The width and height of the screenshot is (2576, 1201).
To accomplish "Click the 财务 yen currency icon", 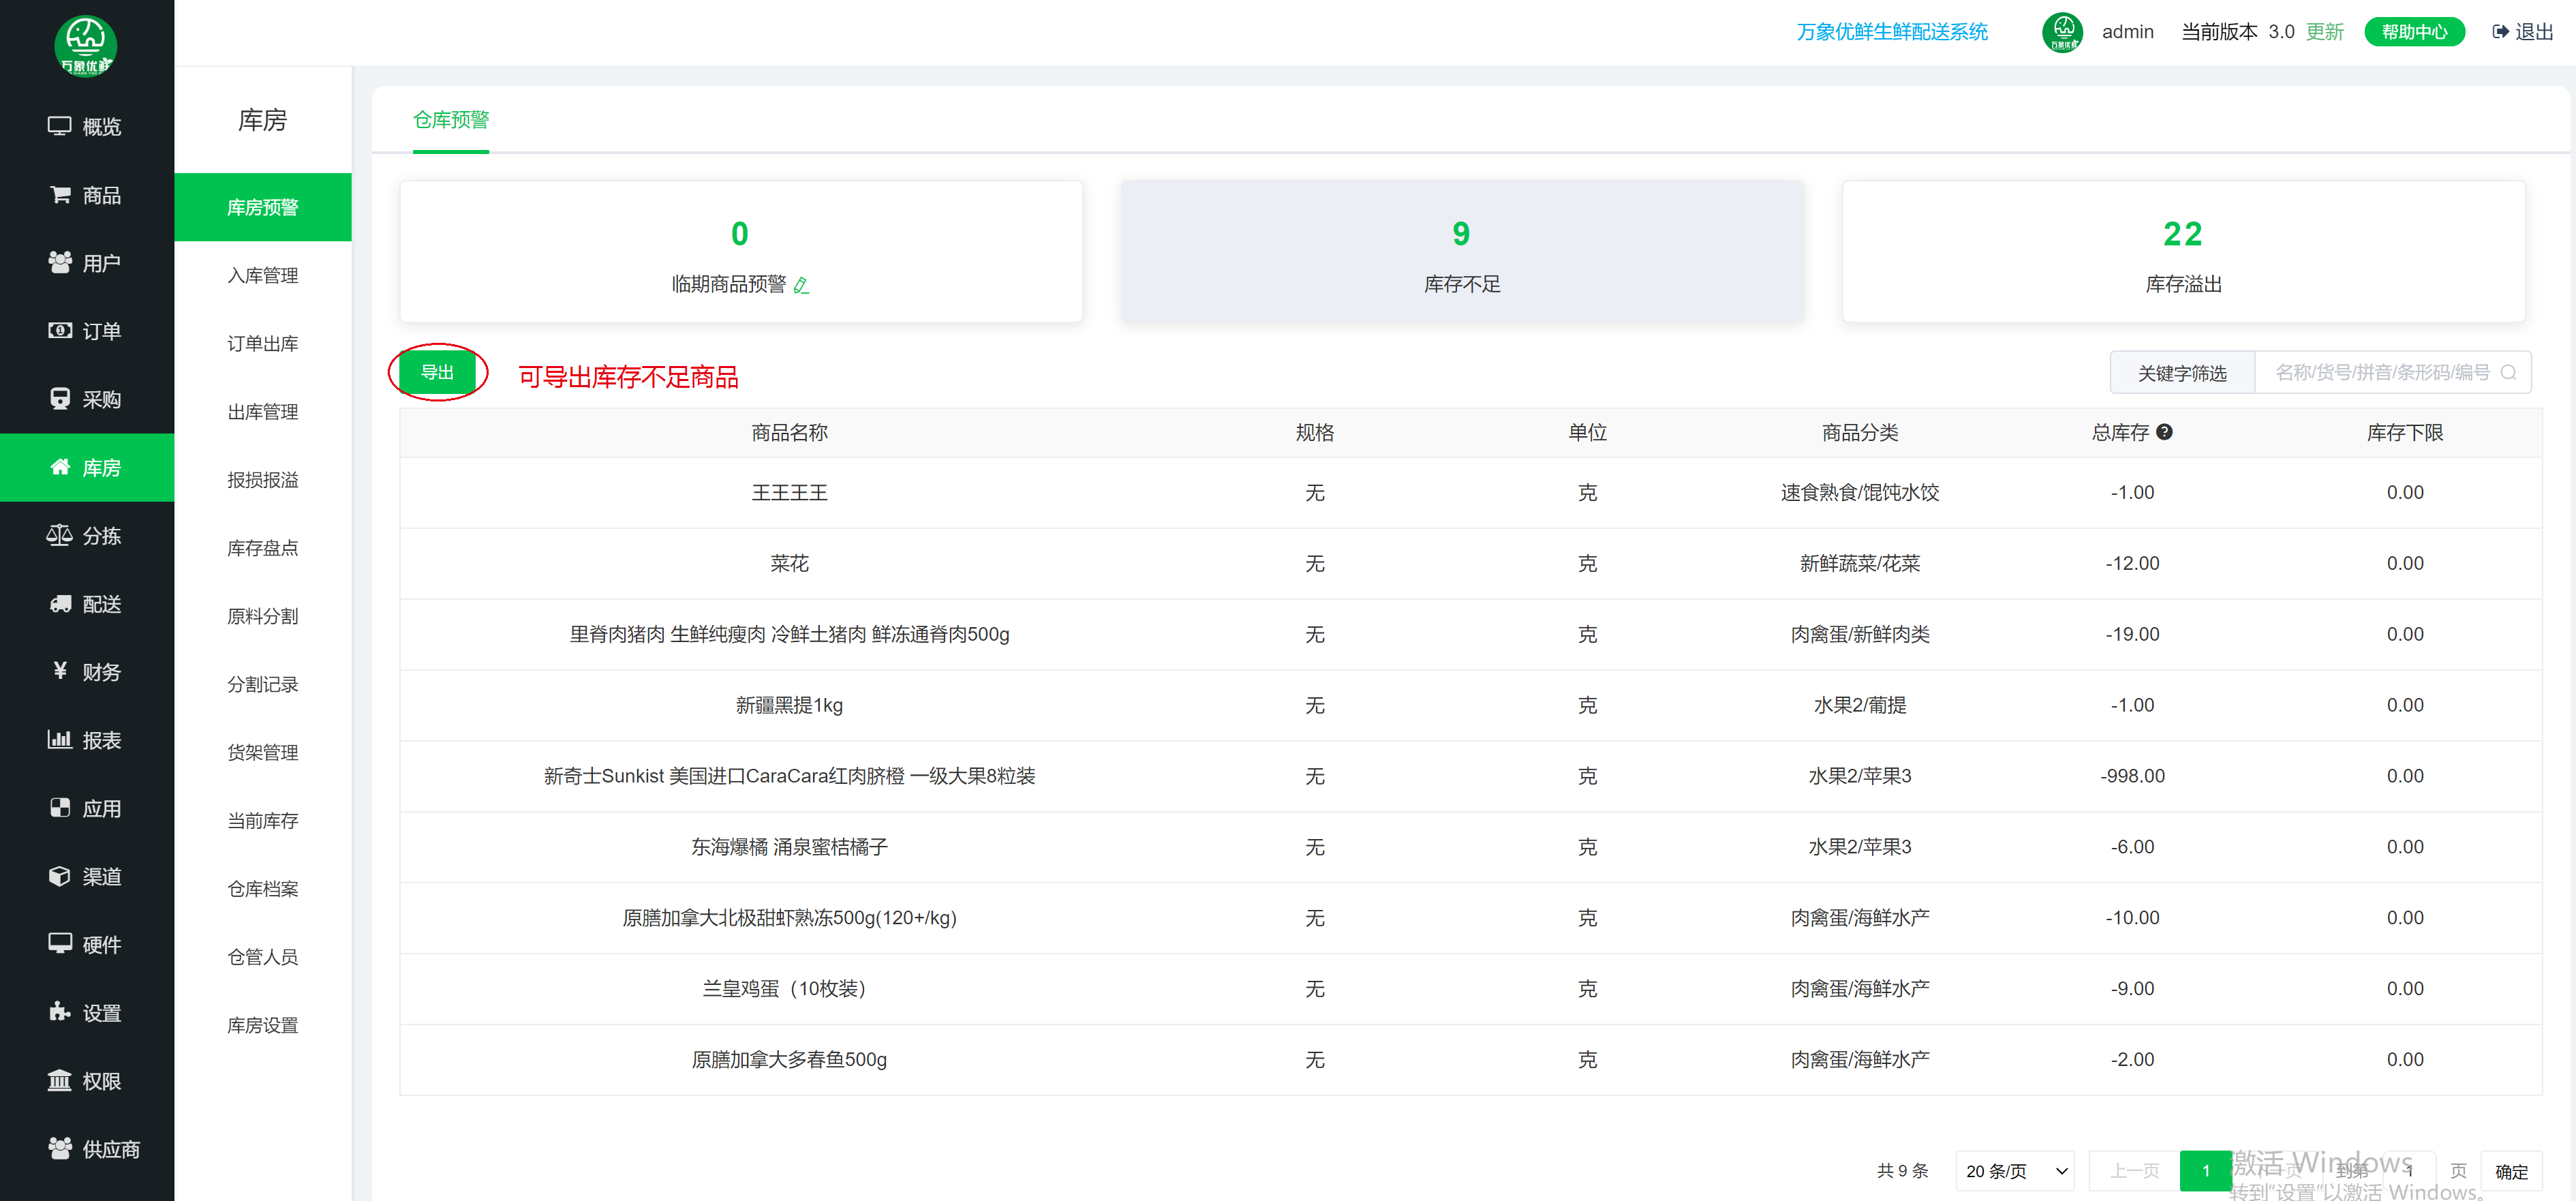I will [x=60, y=671].
